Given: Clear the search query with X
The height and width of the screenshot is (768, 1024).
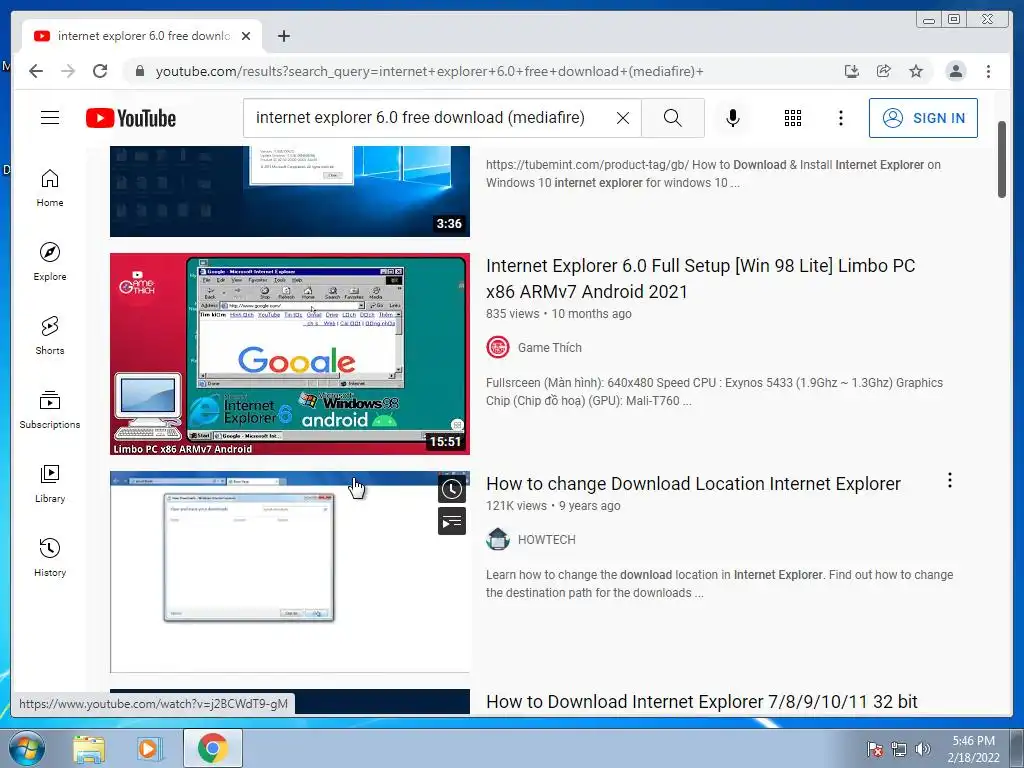Looking at the screenshot, I should [x=623, y=118].
